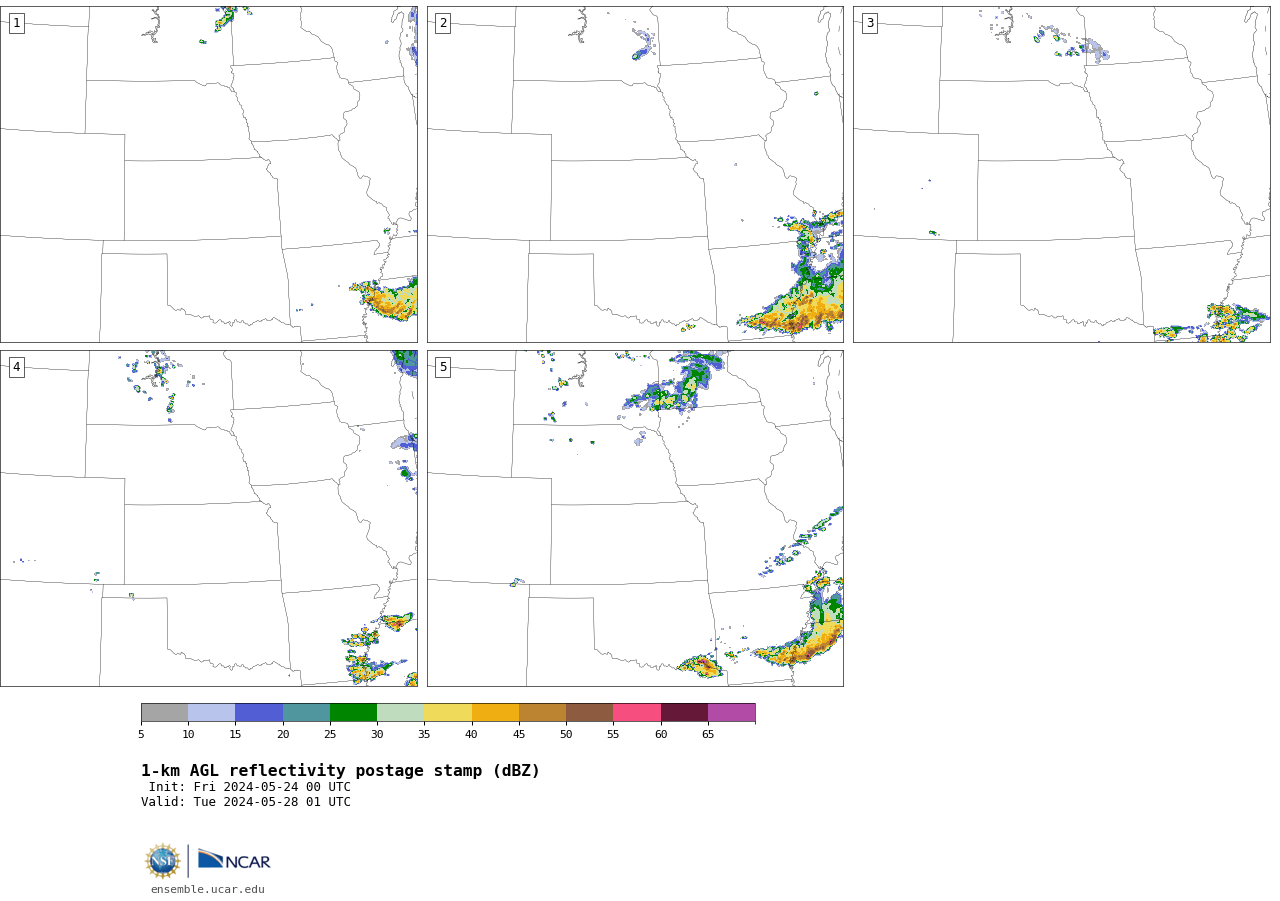Click the NCAR logo

pyautogui.click(x=234, y=860)
